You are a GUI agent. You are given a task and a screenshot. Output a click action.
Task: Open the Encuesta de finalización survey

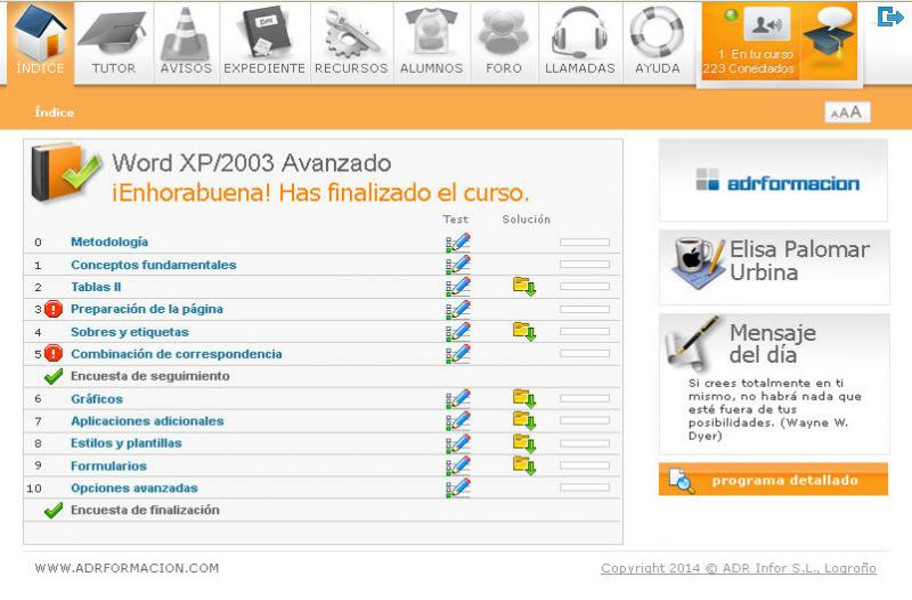[x=144, y=510]
